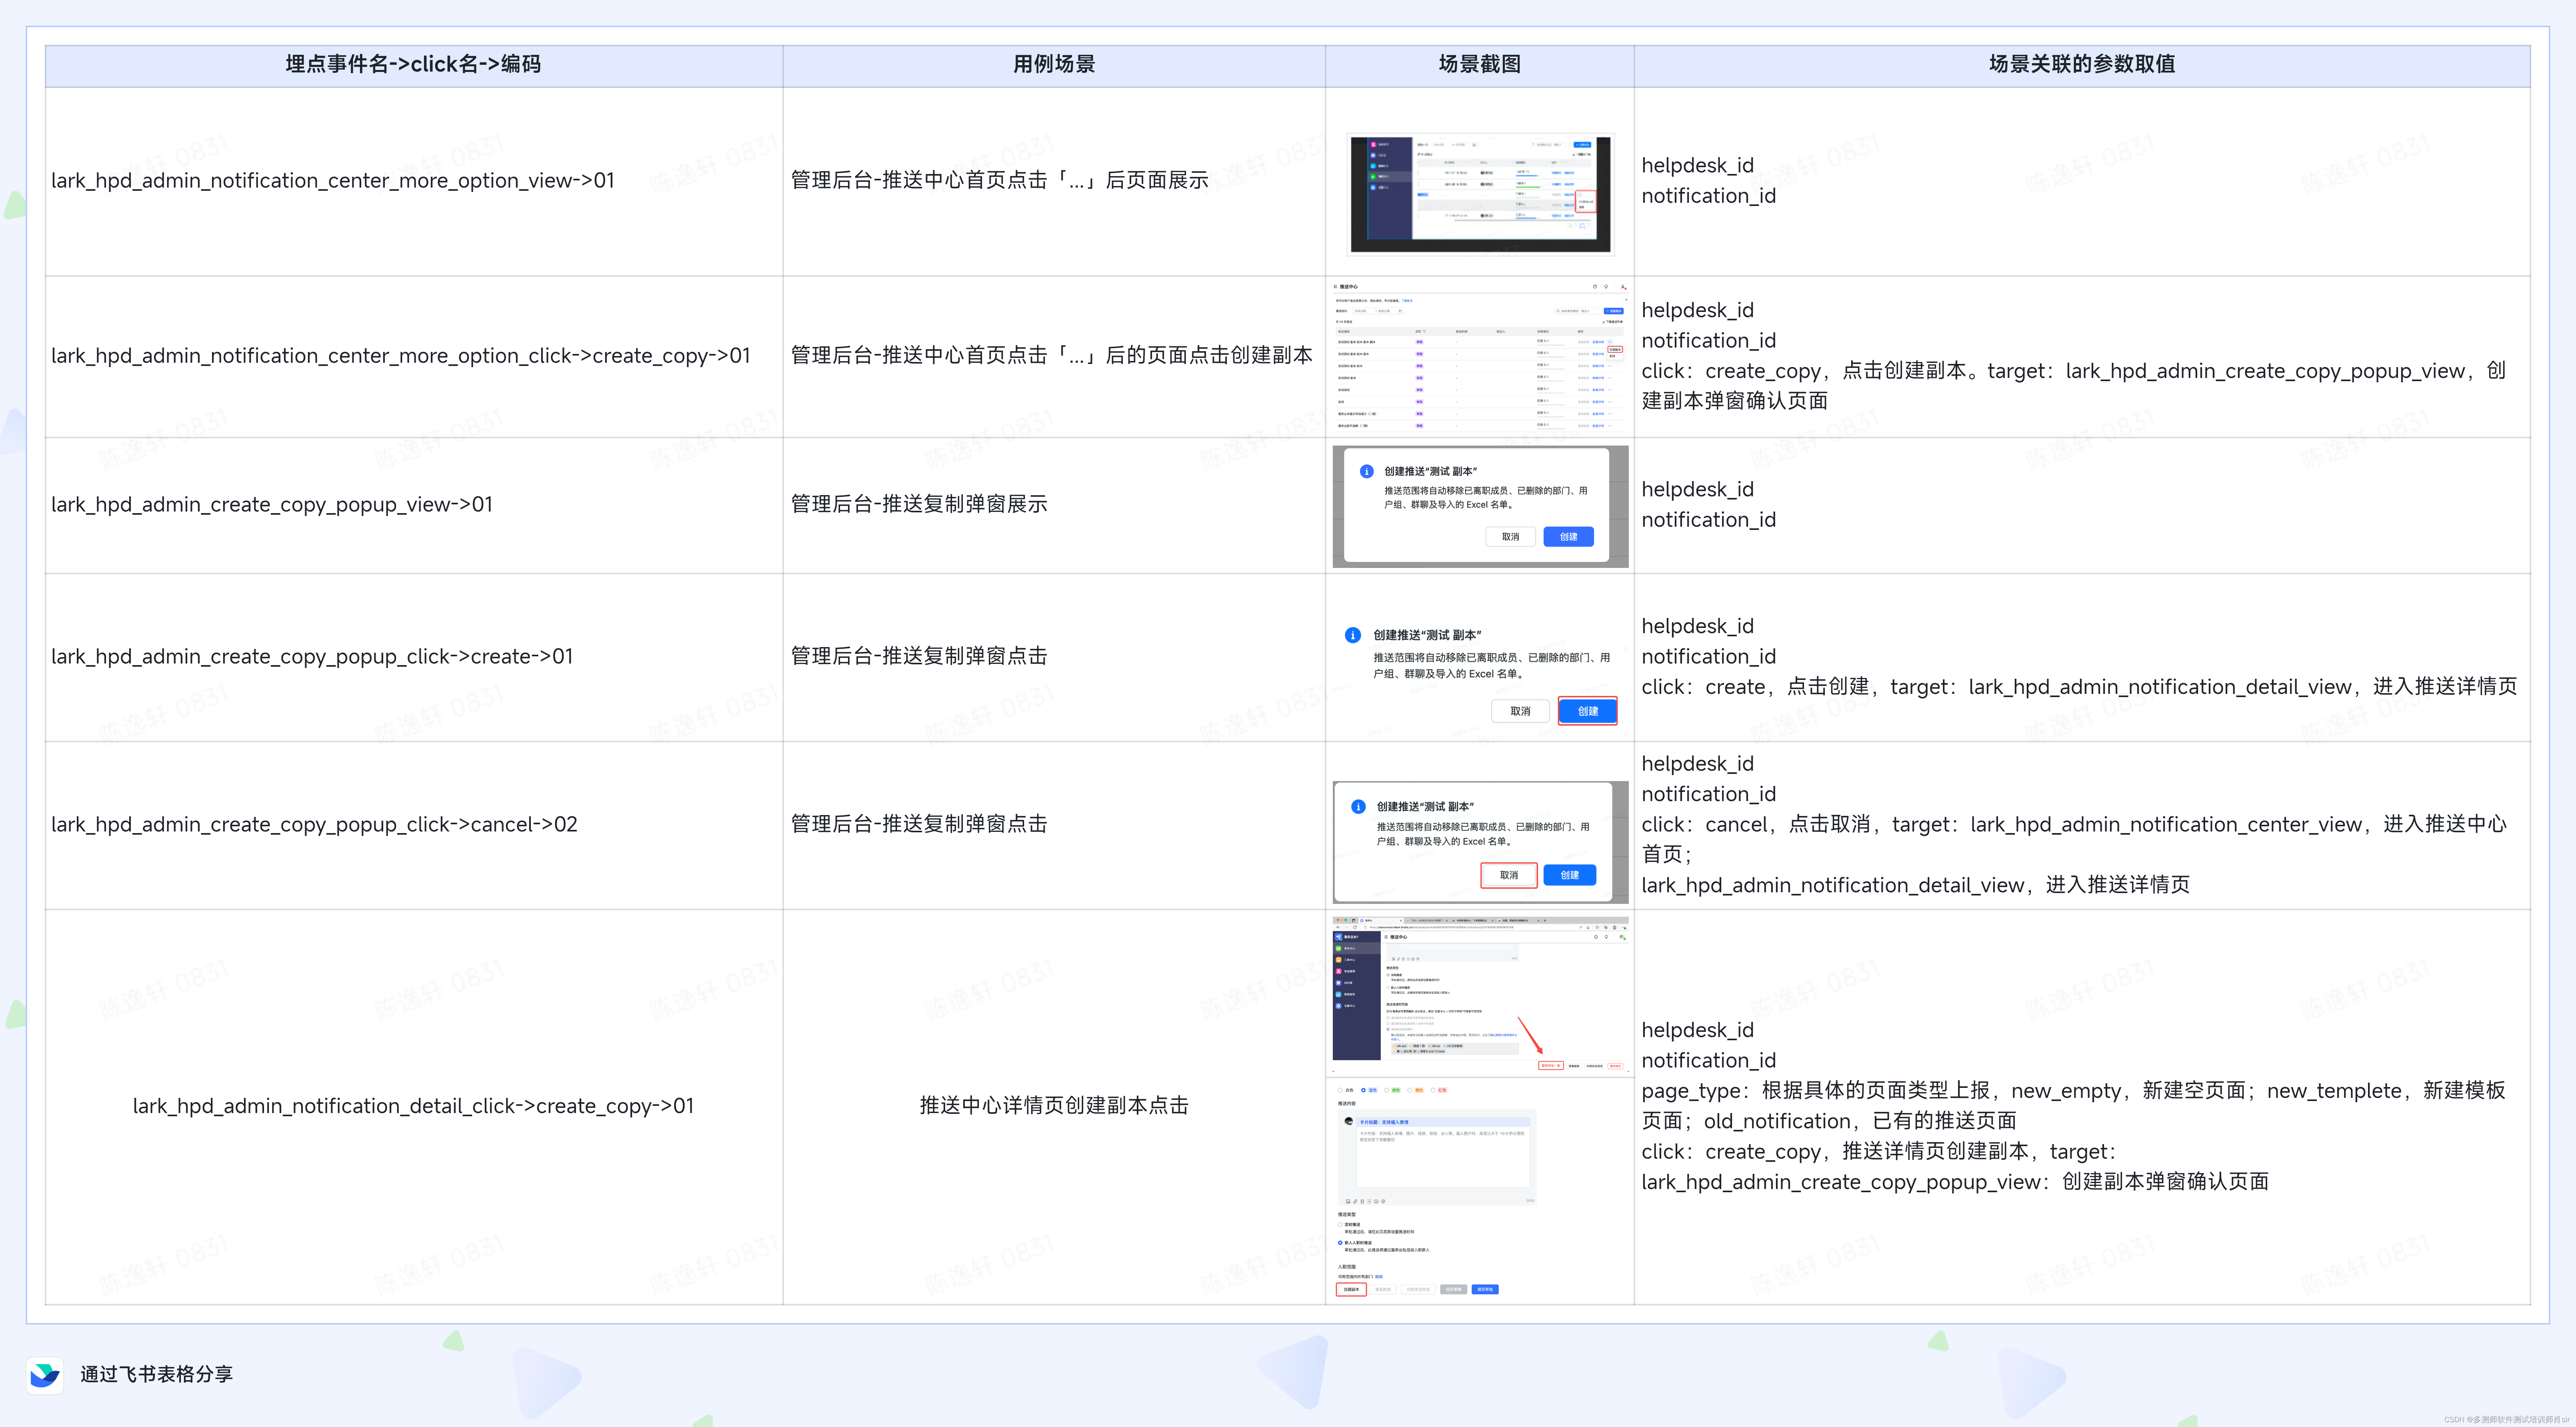Viewport: 2576px width, 1427px height.
Task: Select the 新人入职时推送 radio option
Action: point(1340,1243)
